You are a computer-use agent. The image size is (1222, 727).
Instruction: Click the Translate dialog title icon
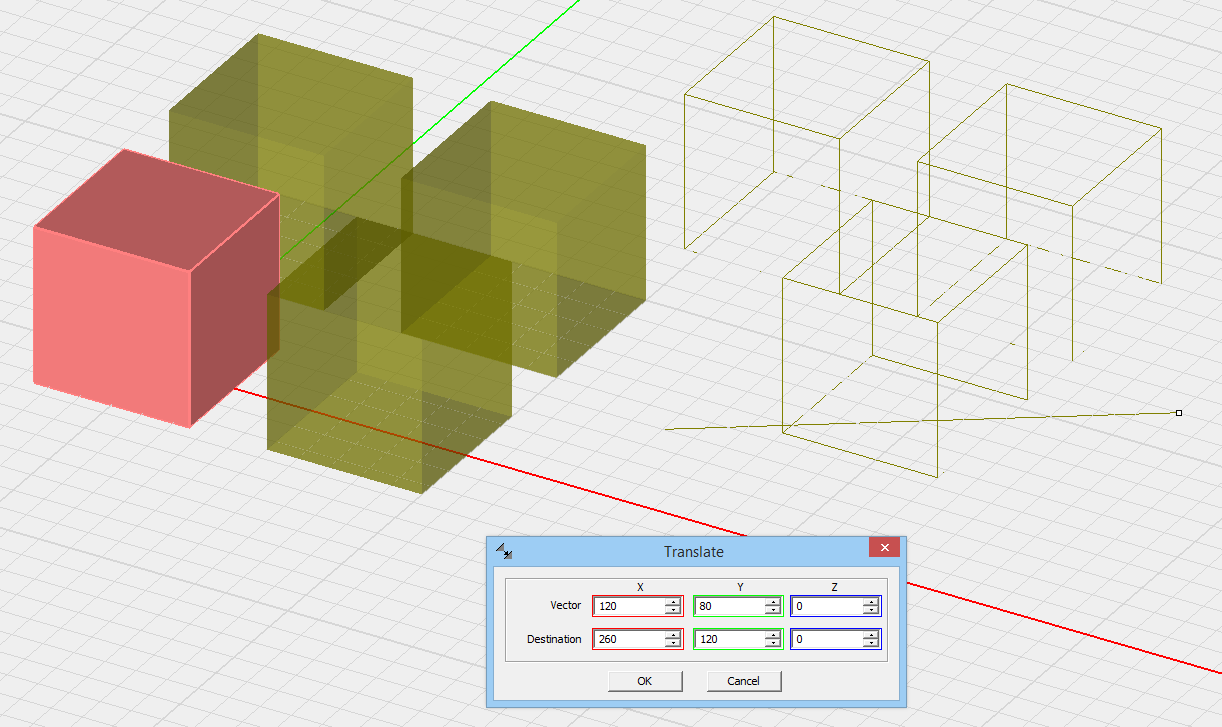pyautogui.click(x=504, y=551)
